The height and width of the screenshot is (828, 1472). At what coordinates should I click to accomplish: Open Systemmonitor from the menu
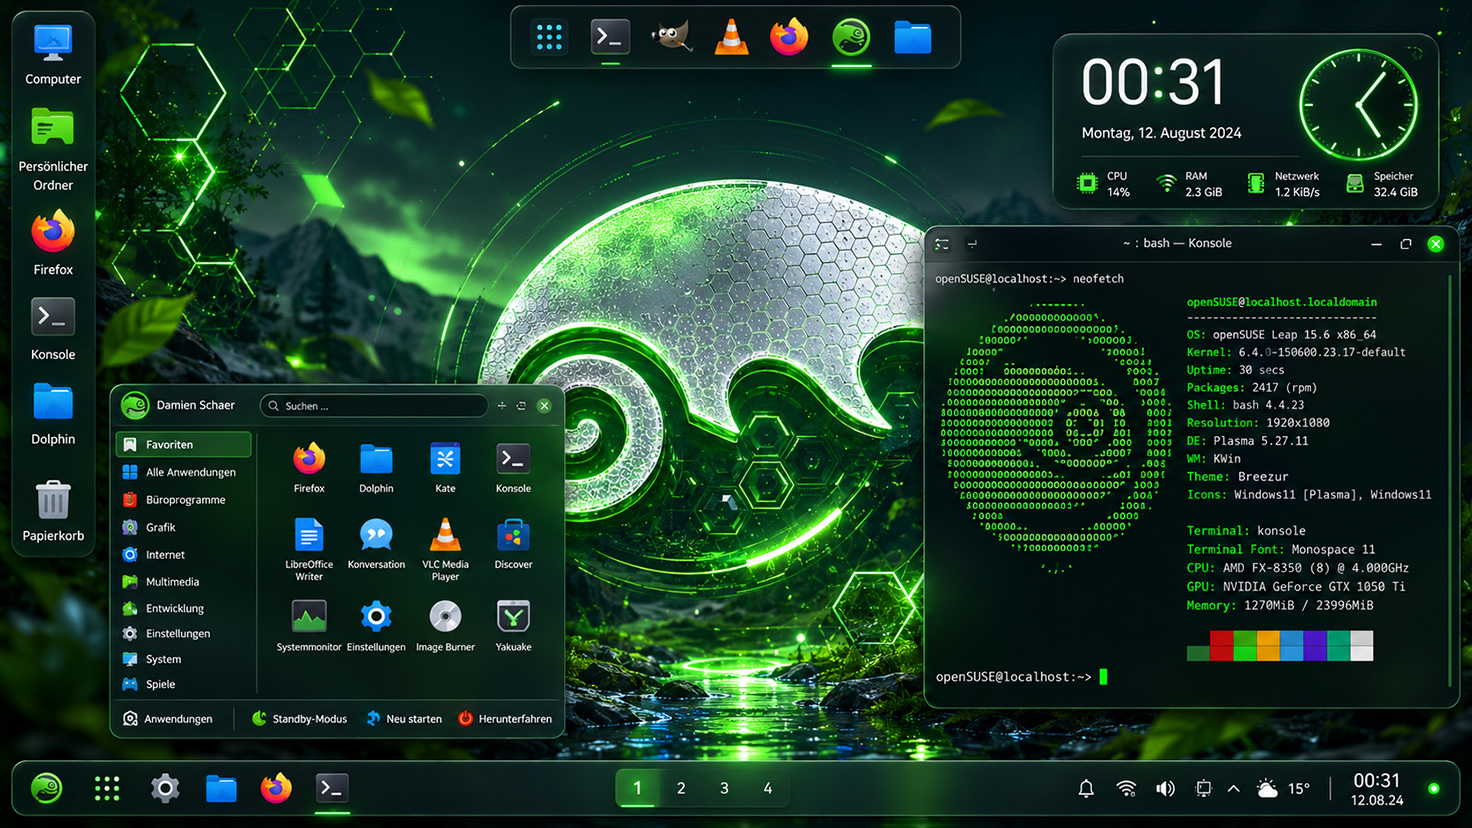(x=309, y=626)
